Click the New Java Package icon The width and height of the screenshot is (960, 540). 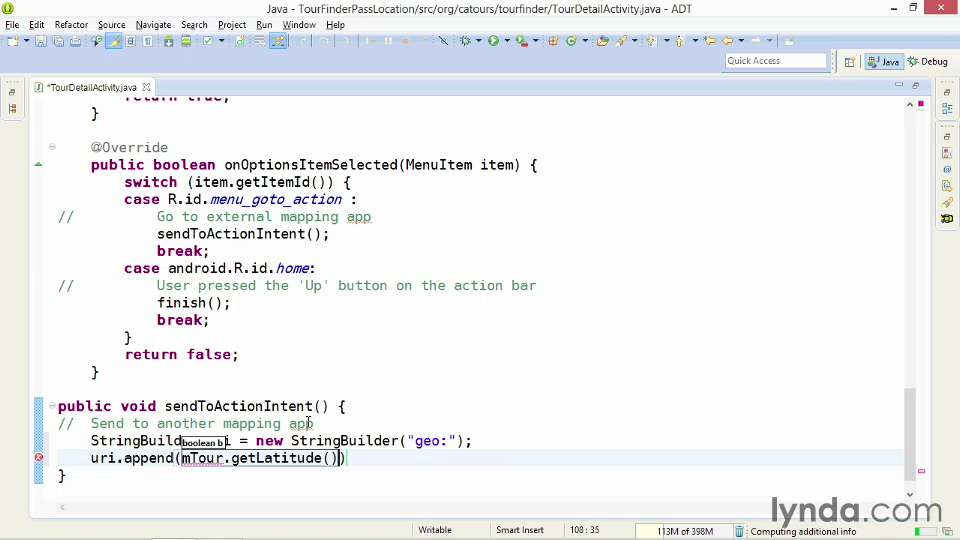click(x=553, y=41)
